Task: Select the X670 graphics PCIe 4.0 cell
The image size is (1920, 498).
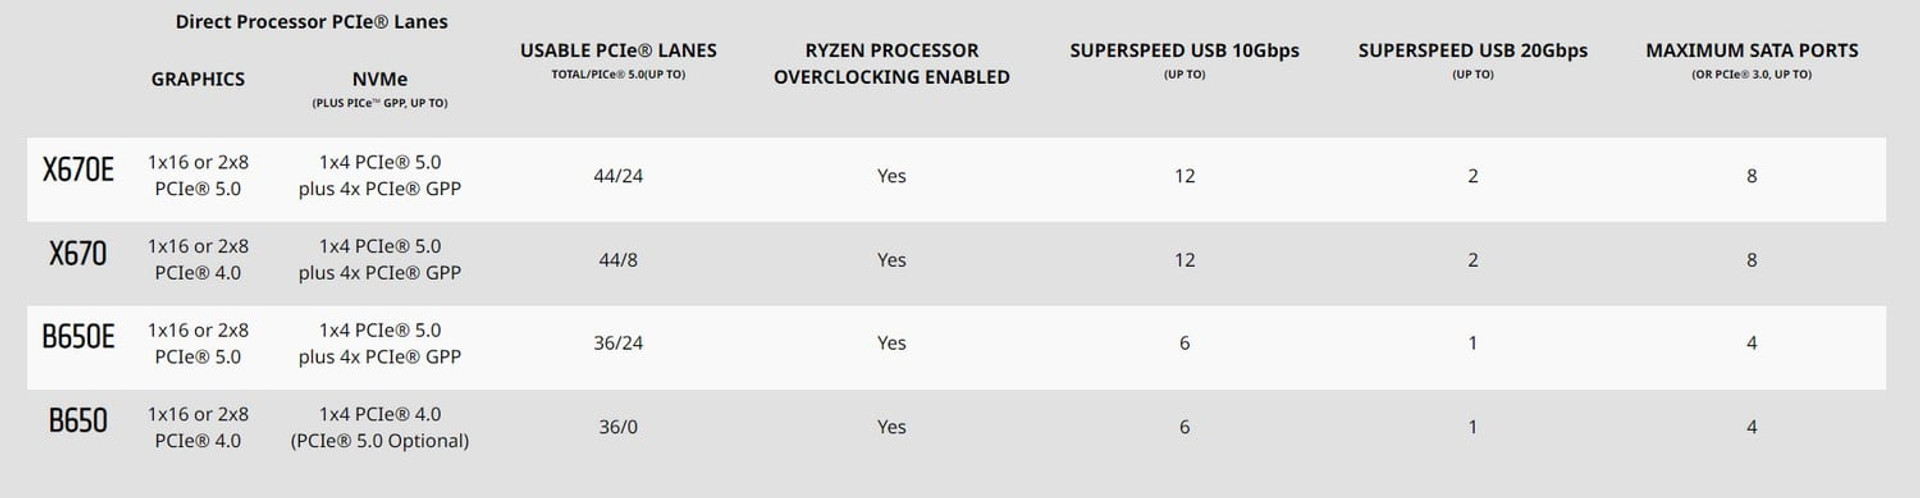Action: coord(198,259)
